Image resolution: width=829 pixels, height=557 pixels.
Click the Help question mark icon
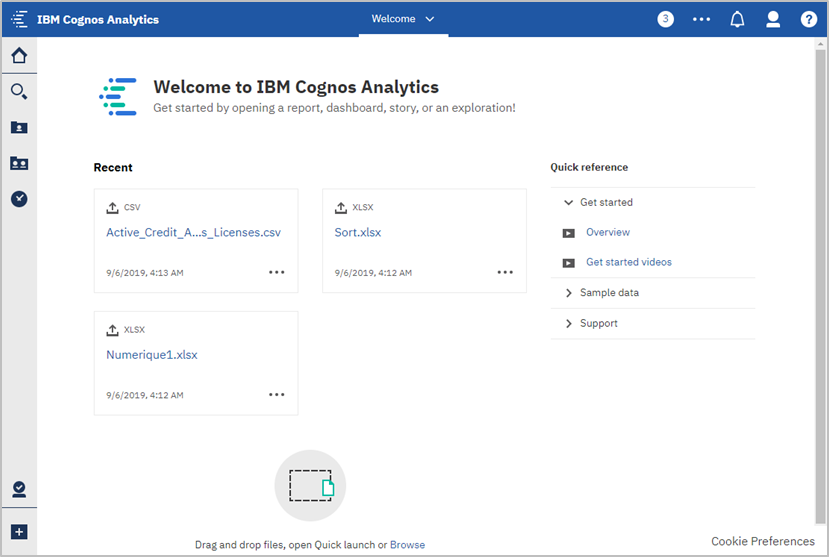point(808,19)
